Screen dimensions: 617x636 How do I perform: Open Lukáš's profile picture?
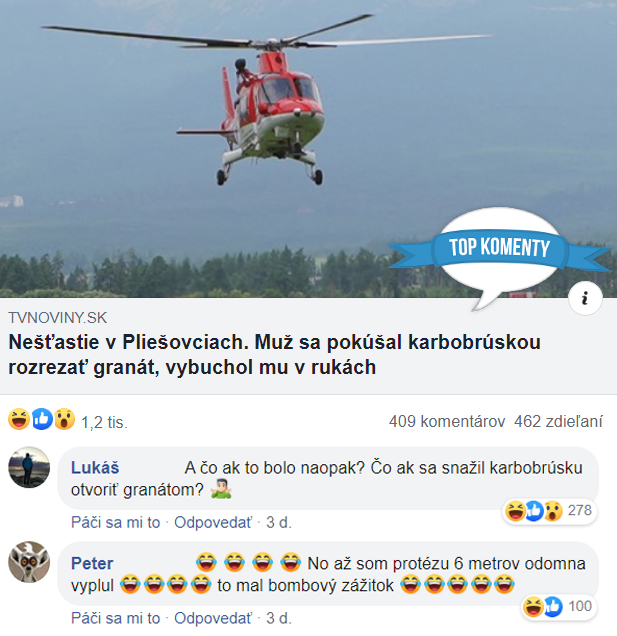click(29, 467)
